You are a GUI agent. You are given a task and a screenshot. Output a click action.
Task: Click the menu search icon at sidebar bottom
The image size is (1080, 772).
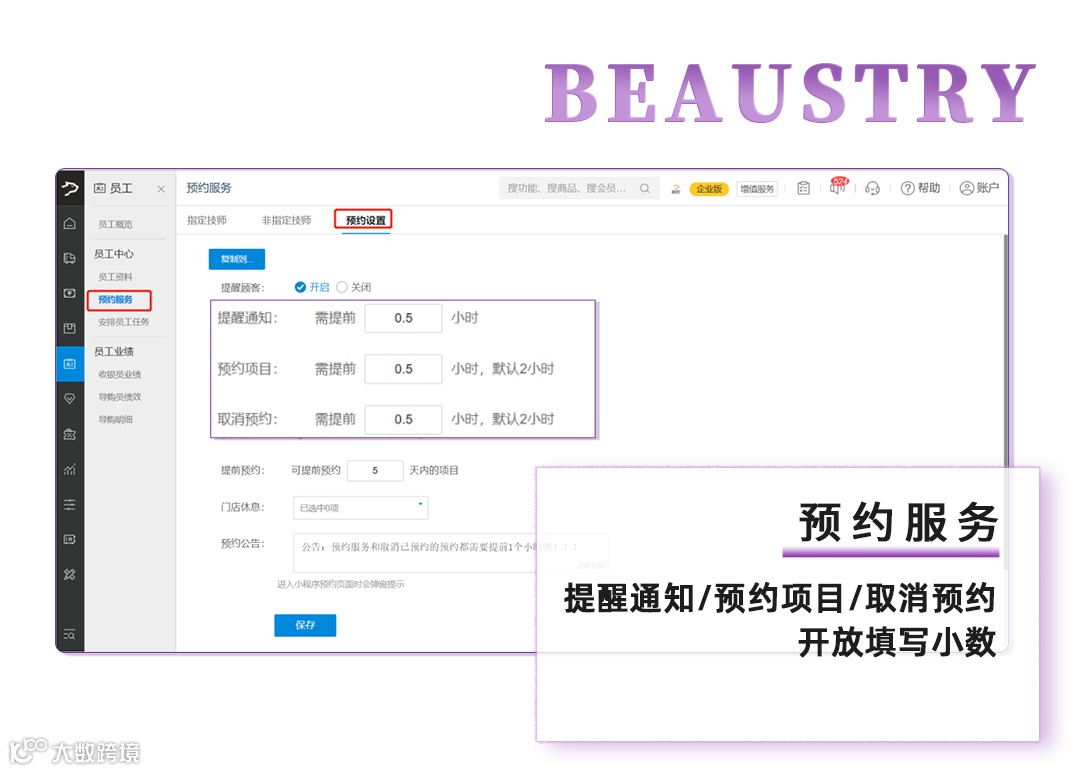pyautogui.click(x=70, y=634)
